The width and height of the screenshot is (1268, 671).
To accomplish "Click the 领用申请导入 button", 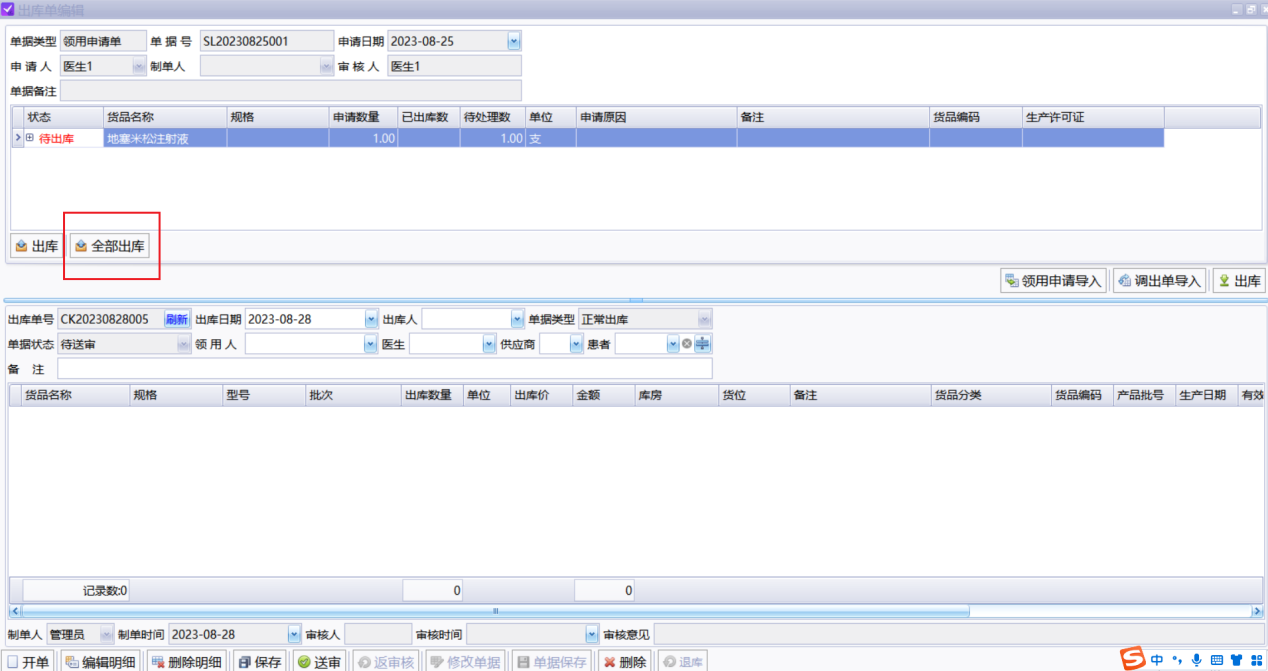I will click(x=1054, y=281).
